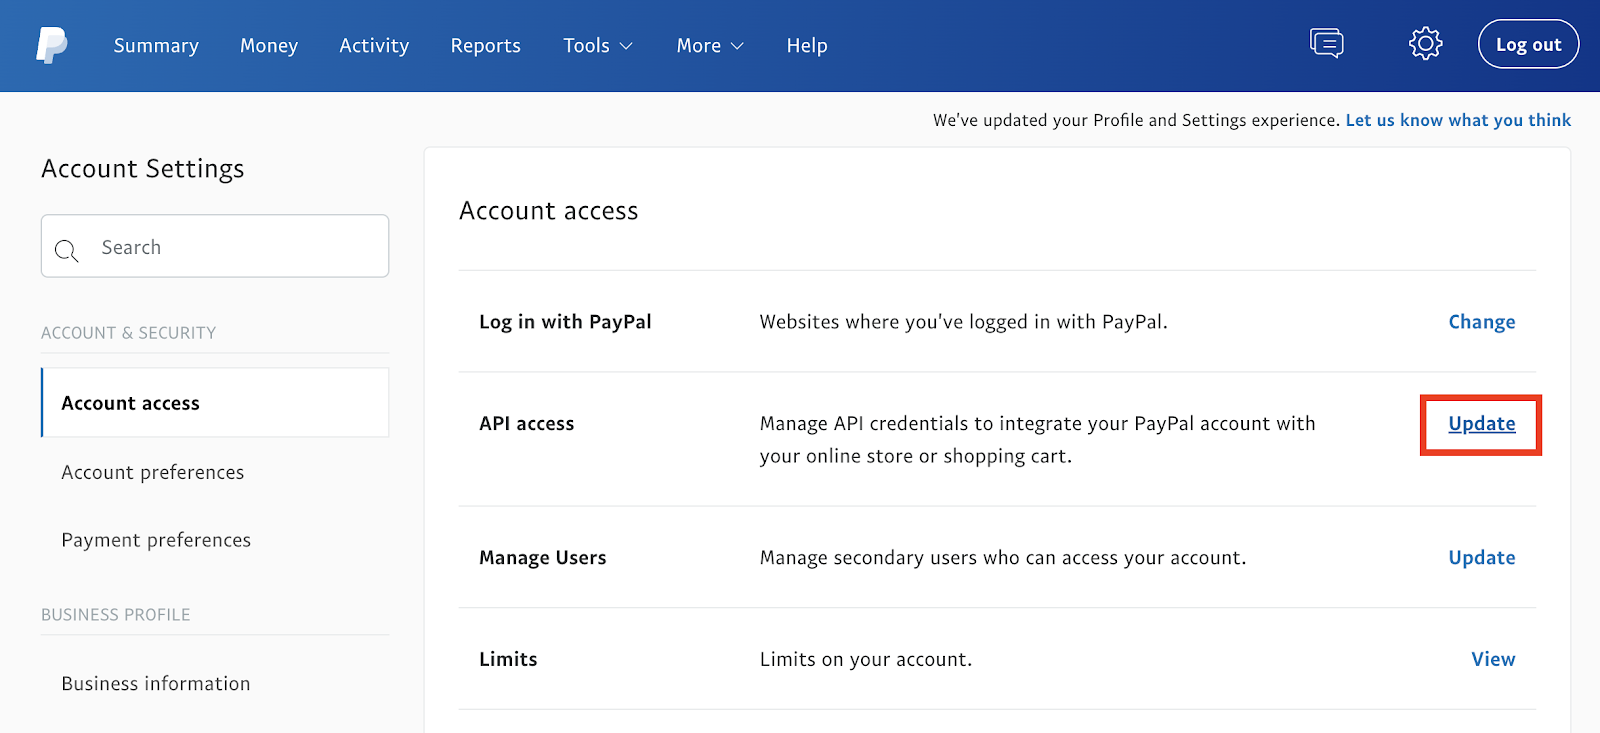The image size is (1600, 733).
Task: Click Update for API access
Action: pos(1482,424)
